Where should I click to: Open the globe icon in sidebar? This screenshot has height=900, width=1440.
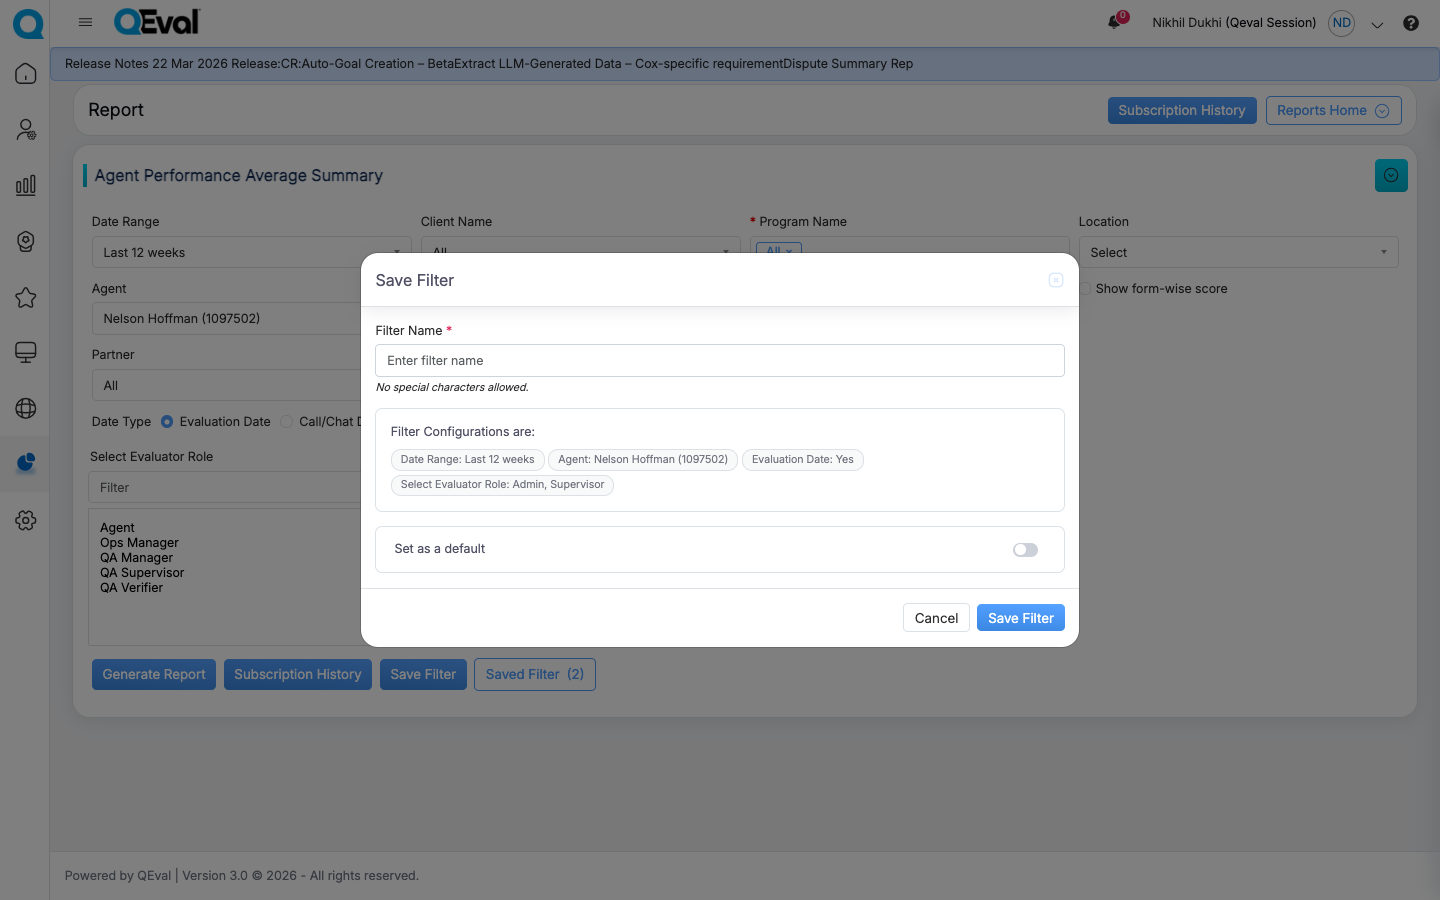[x=26, y=409]
